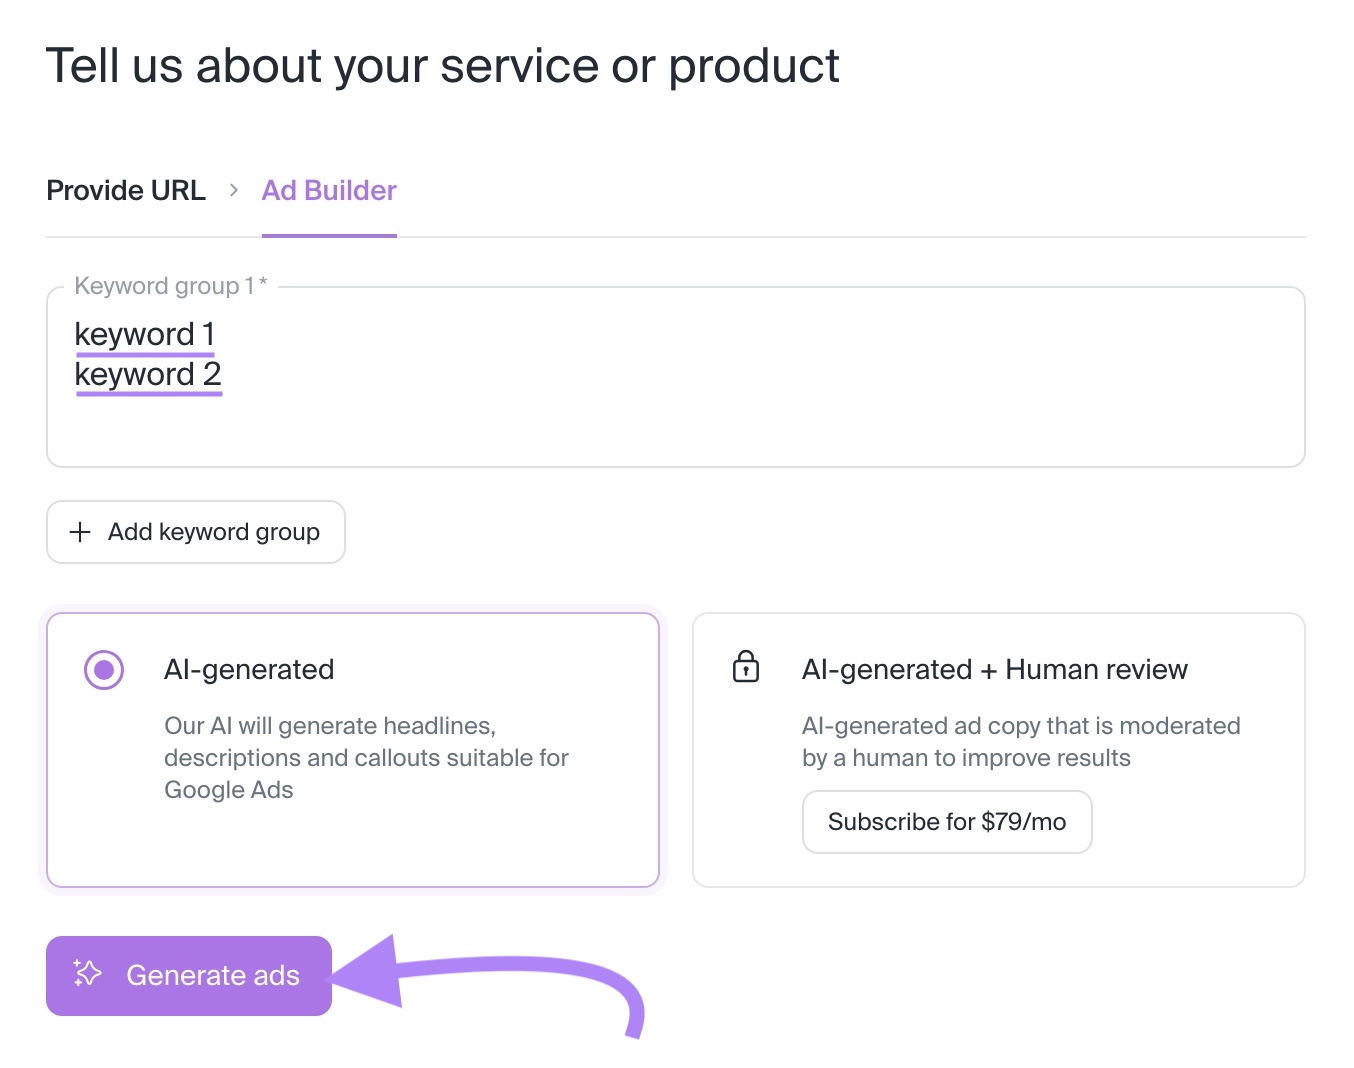
Task: Click the lock icon on Human review card
Action: pyautogui.click(x=745, y=666)
